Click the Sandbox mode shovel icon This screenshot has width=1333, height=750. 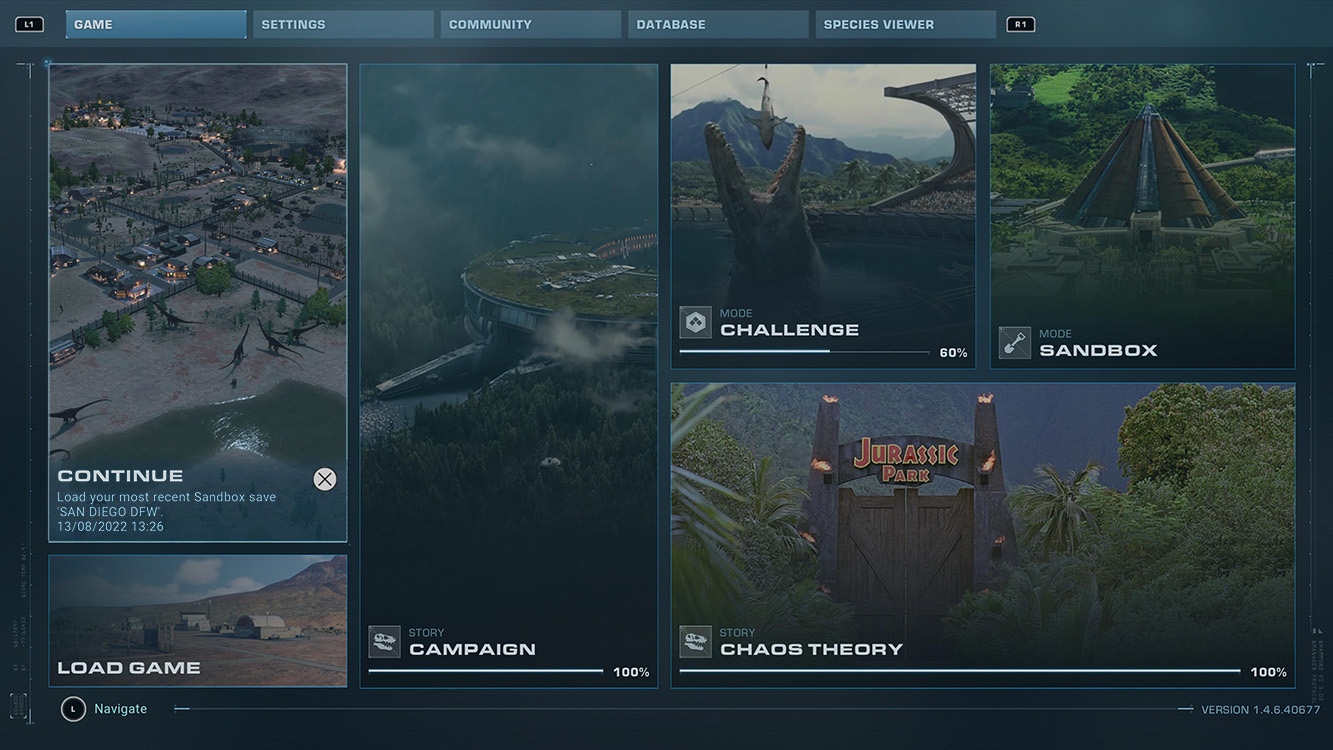[x=1015, y=343]
